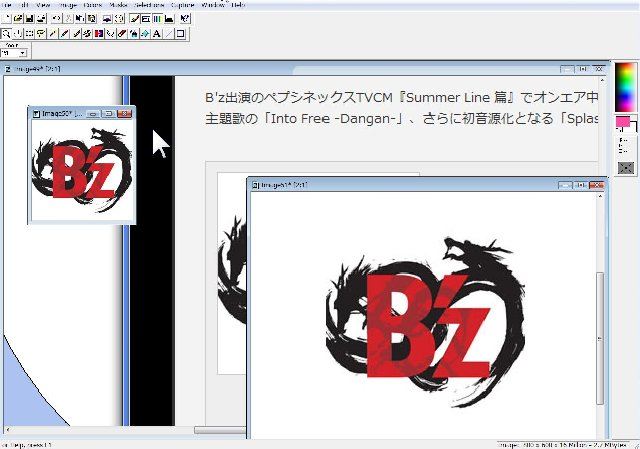Click the context Help arrow icon
This screenshot has height=449, width=640.
tap(184, 18)
